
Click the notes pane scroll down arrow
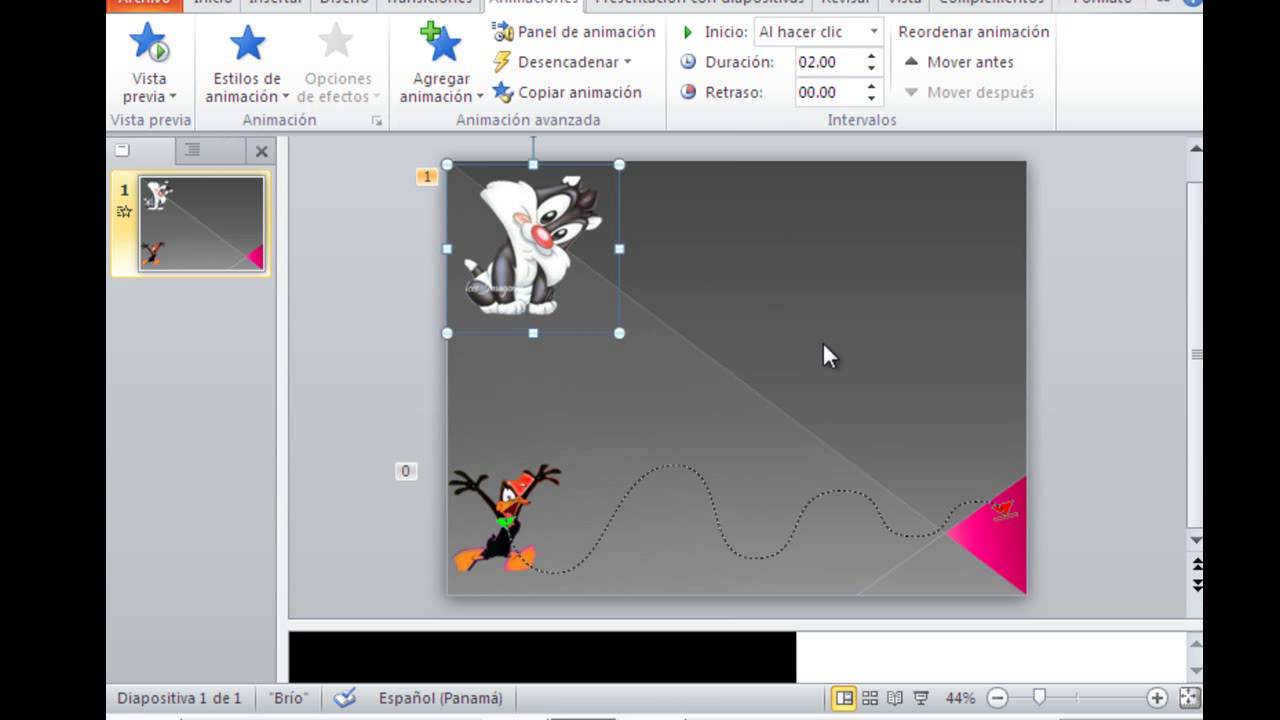pos(1195,670)
